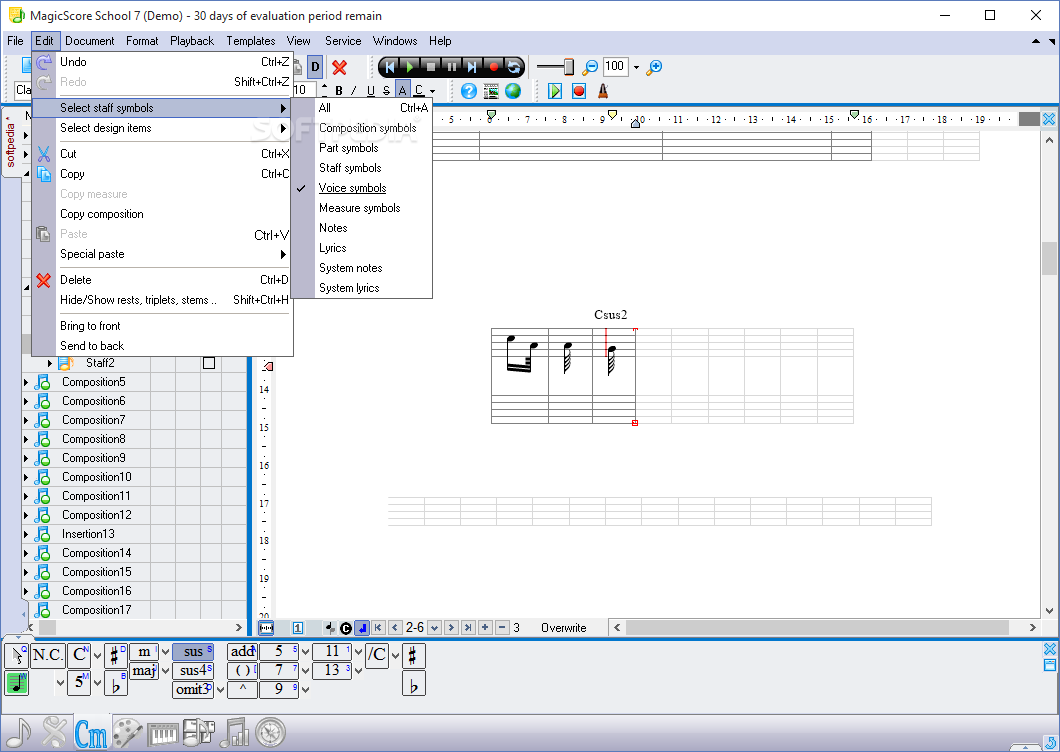The height and width of the screenshot is (752, 1060).
Task: Click the green play-in-box icon
Action: pos(555,91)
